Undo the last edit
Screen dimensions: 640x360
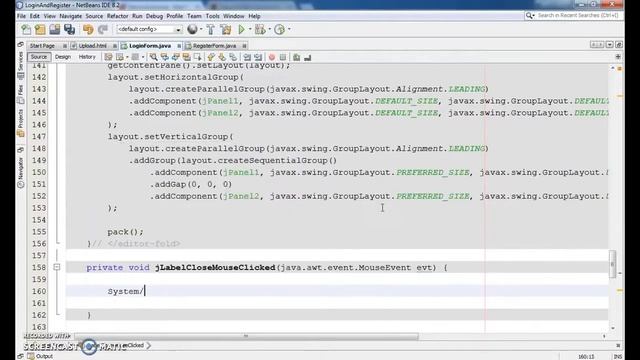click(x=88, y=29)
